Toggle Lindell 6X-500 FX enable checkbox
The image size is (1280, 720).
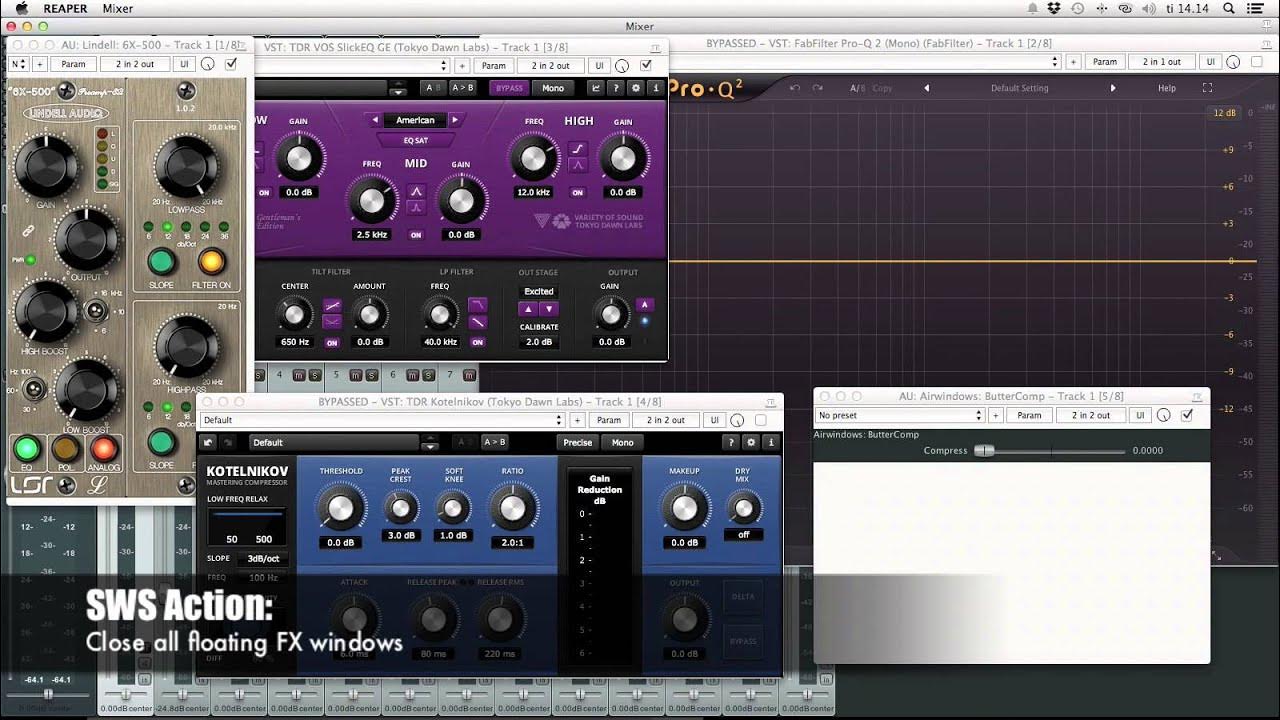click(231, 64)
